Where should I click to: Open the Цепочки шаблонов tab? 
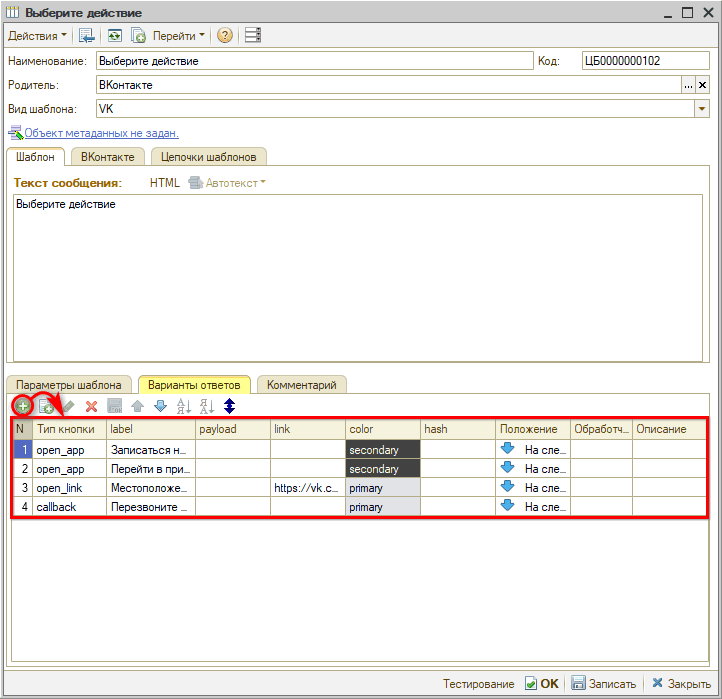208,157
